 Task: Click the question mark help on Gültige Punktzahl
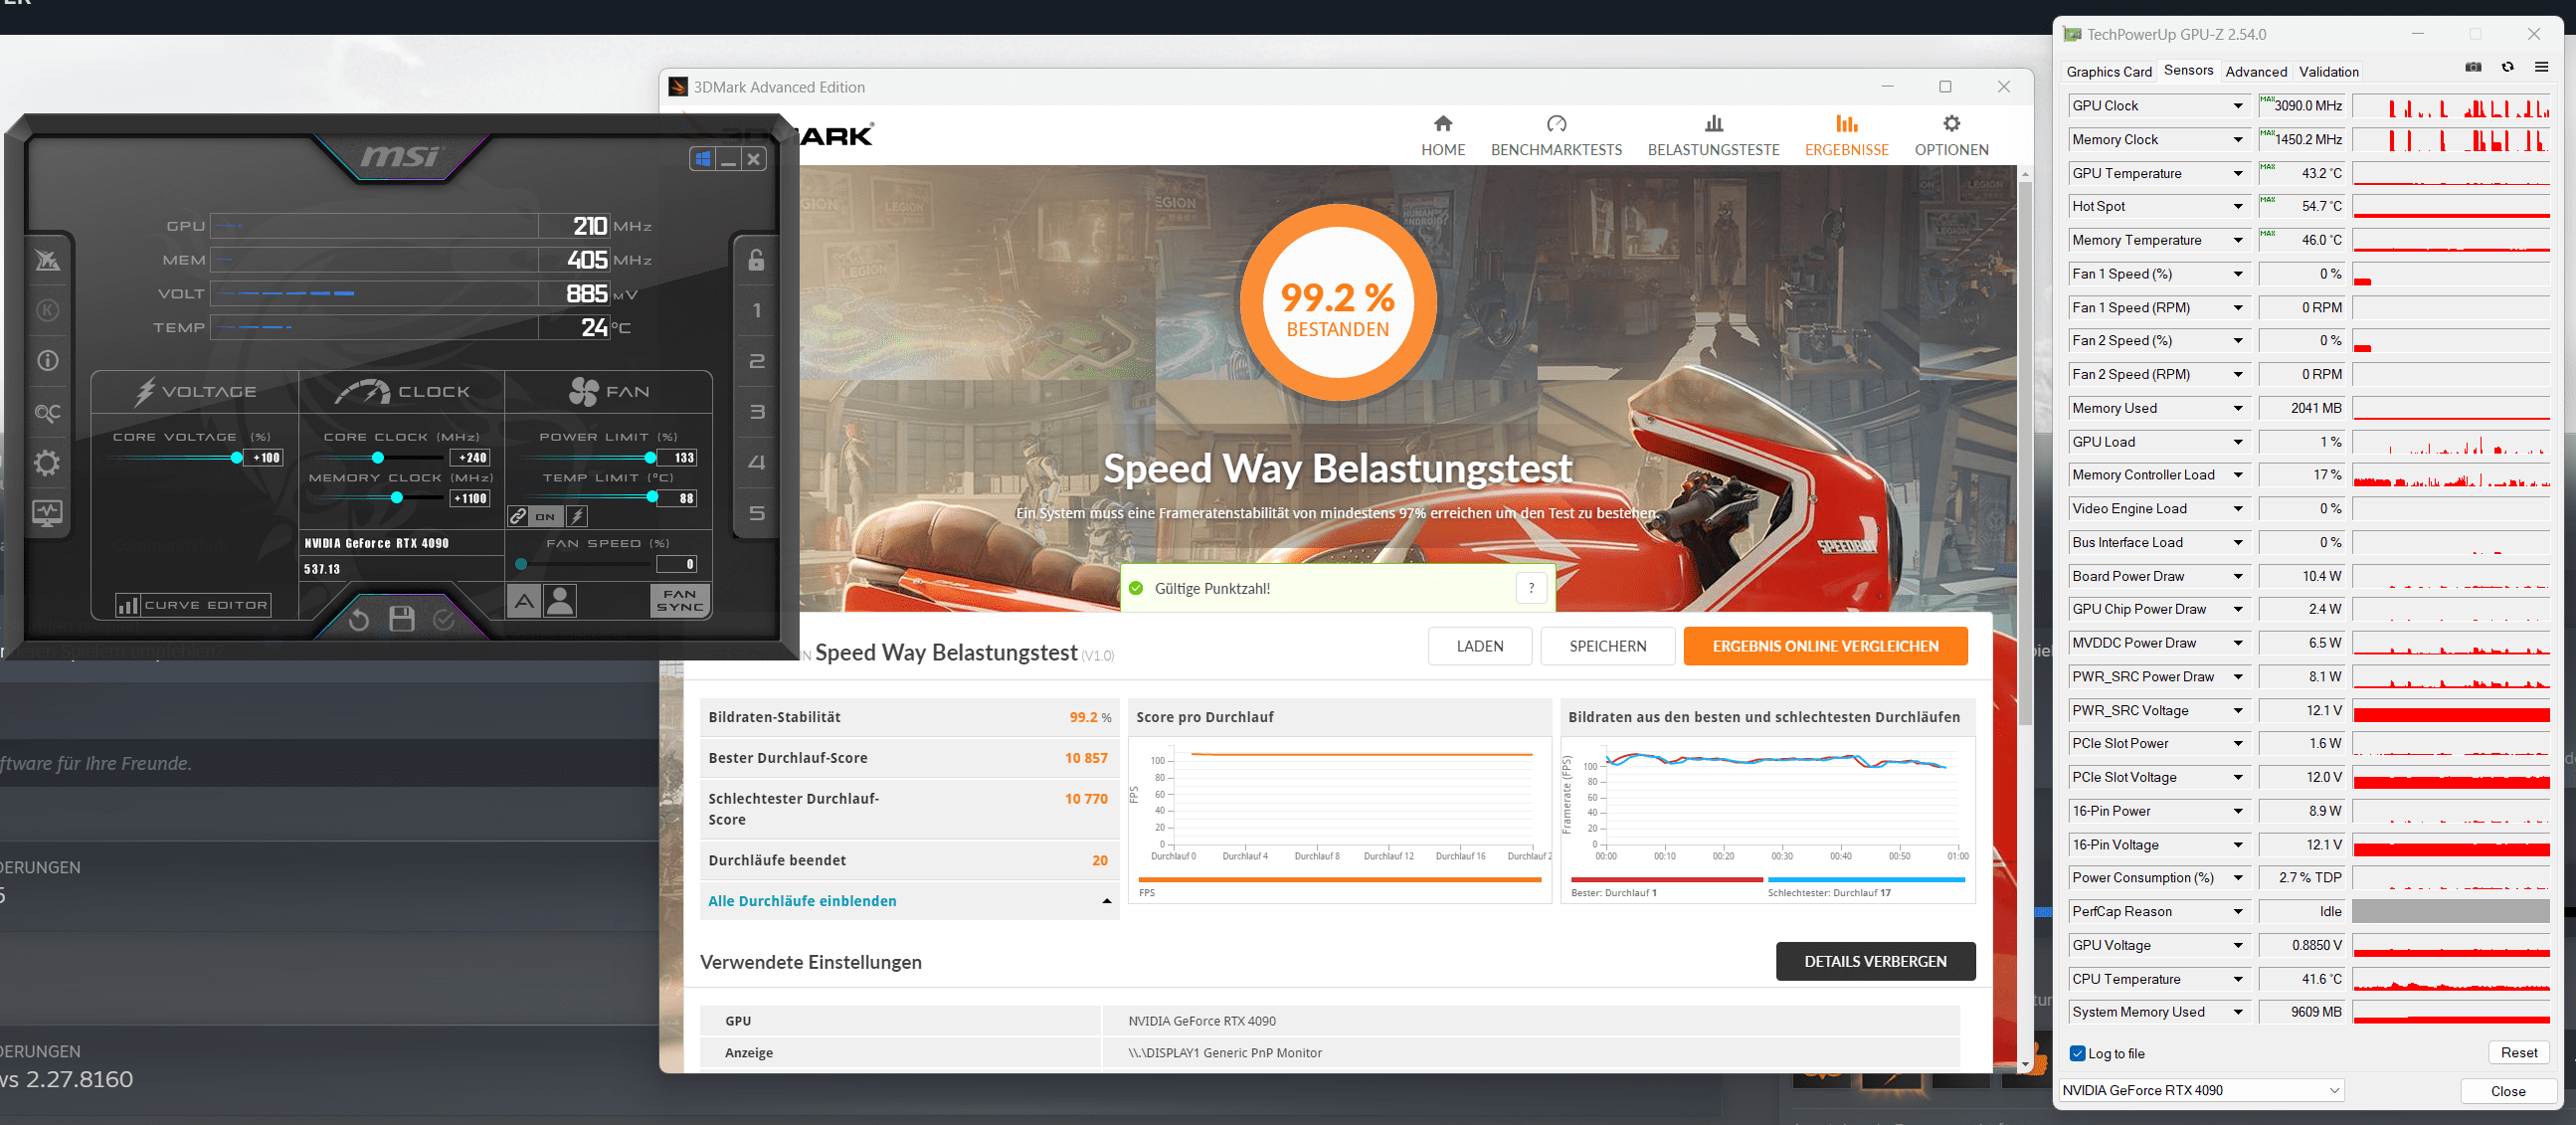(x=1531, y=588)
